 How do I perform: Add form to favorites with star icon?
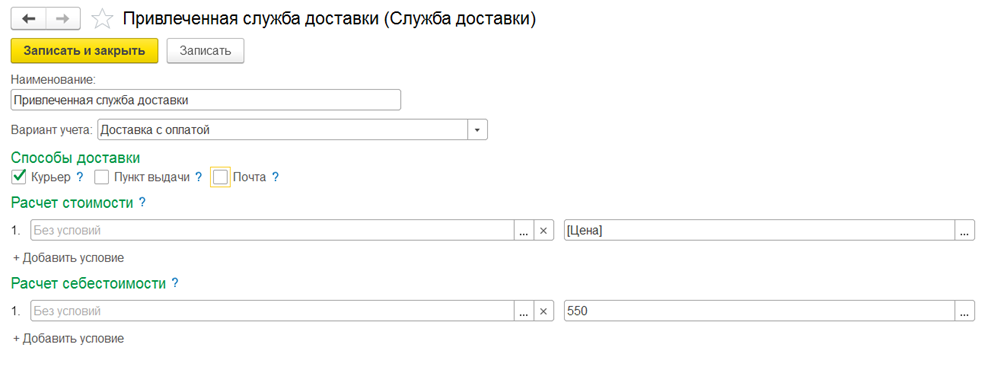click(x=102, y=19)
